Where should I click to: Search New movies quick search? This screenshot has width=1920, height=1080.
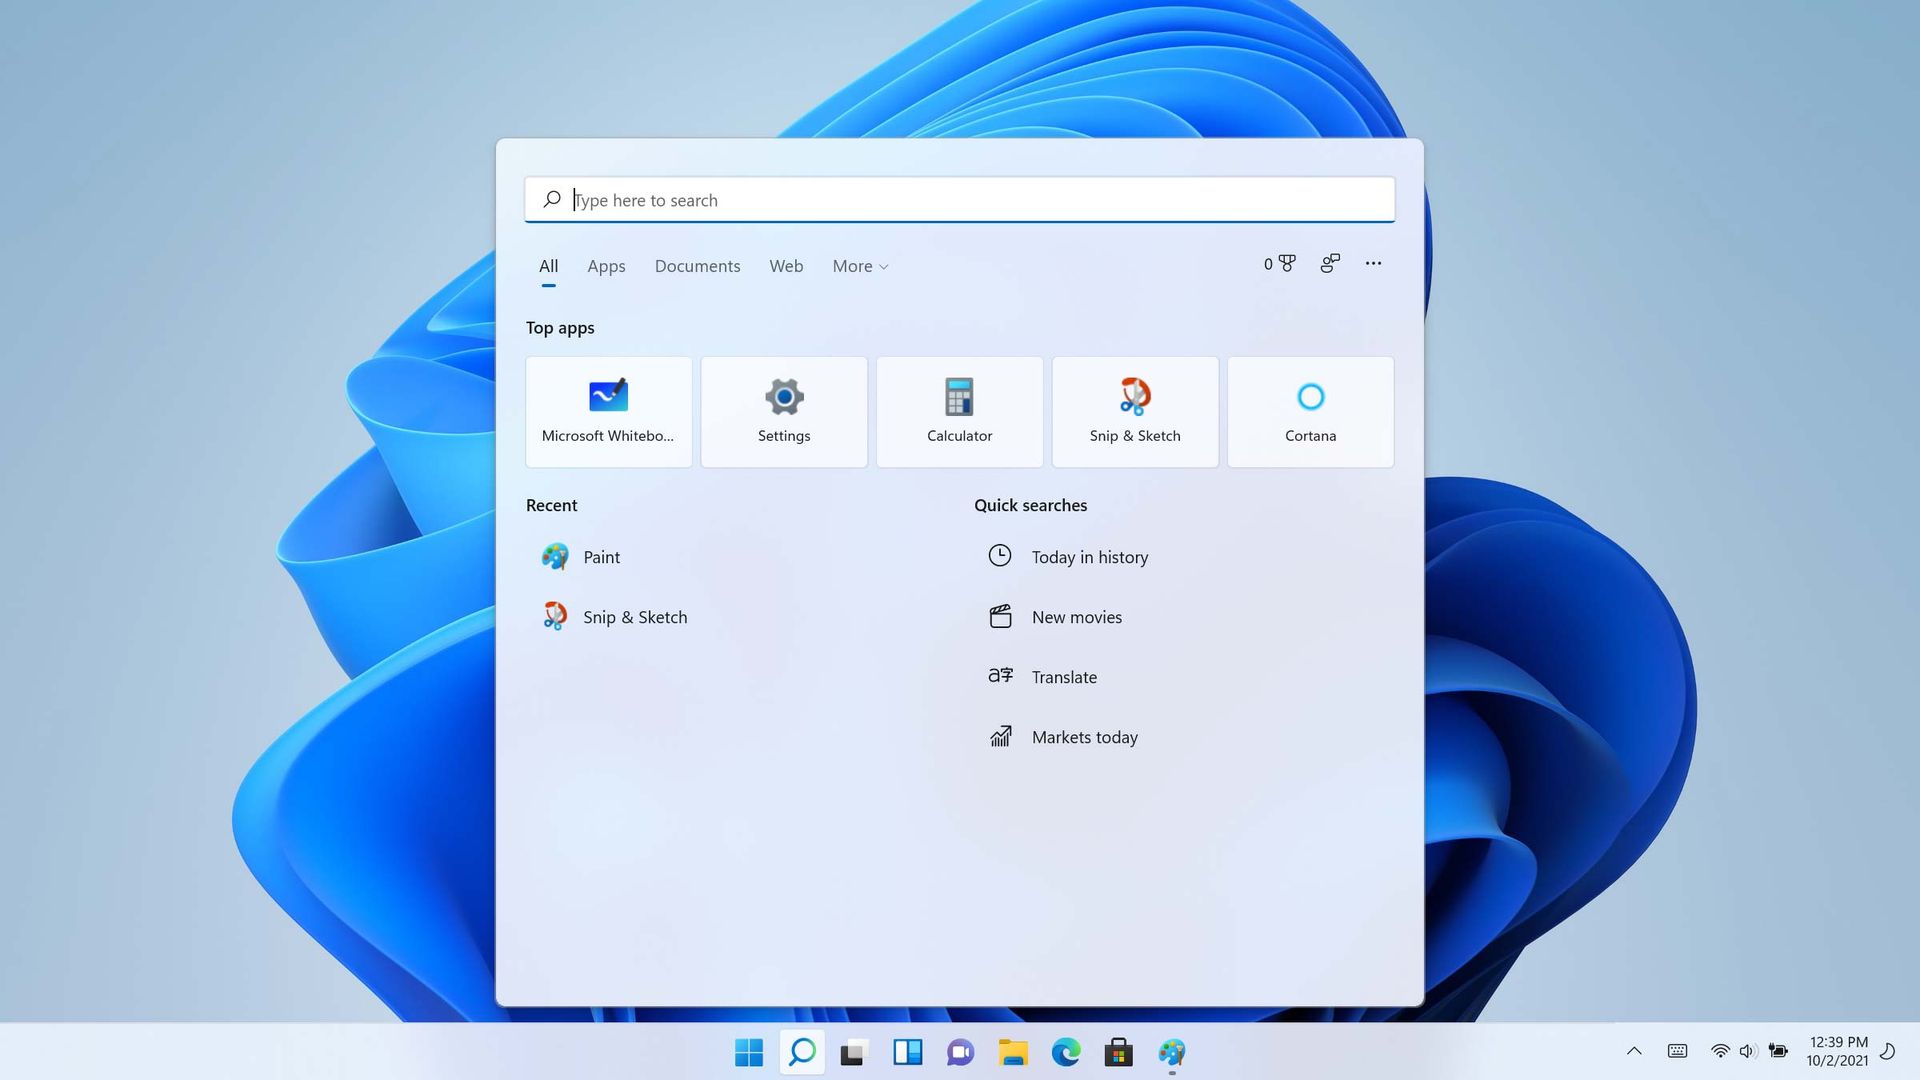coord(1075,616)
